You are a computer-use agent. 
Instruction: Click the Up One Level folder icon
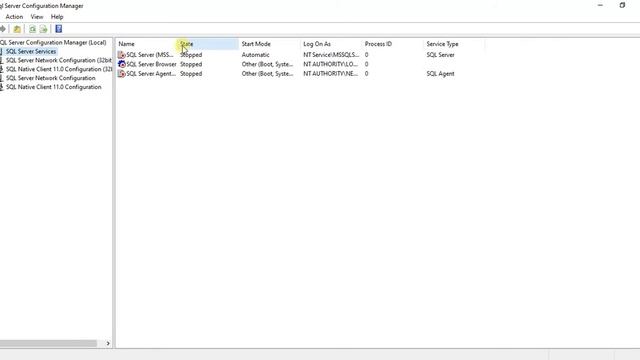coord(17,29)
